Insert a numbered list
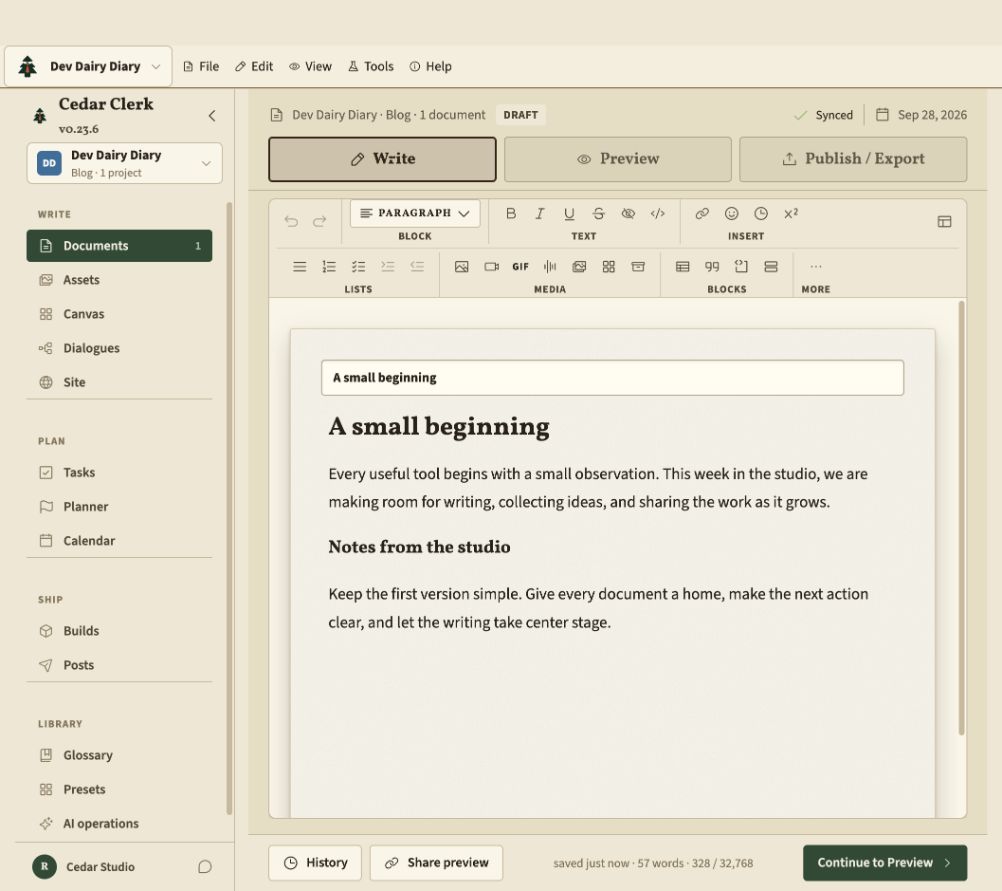This screenshot has width=1002, height=891. click(329, 267)
